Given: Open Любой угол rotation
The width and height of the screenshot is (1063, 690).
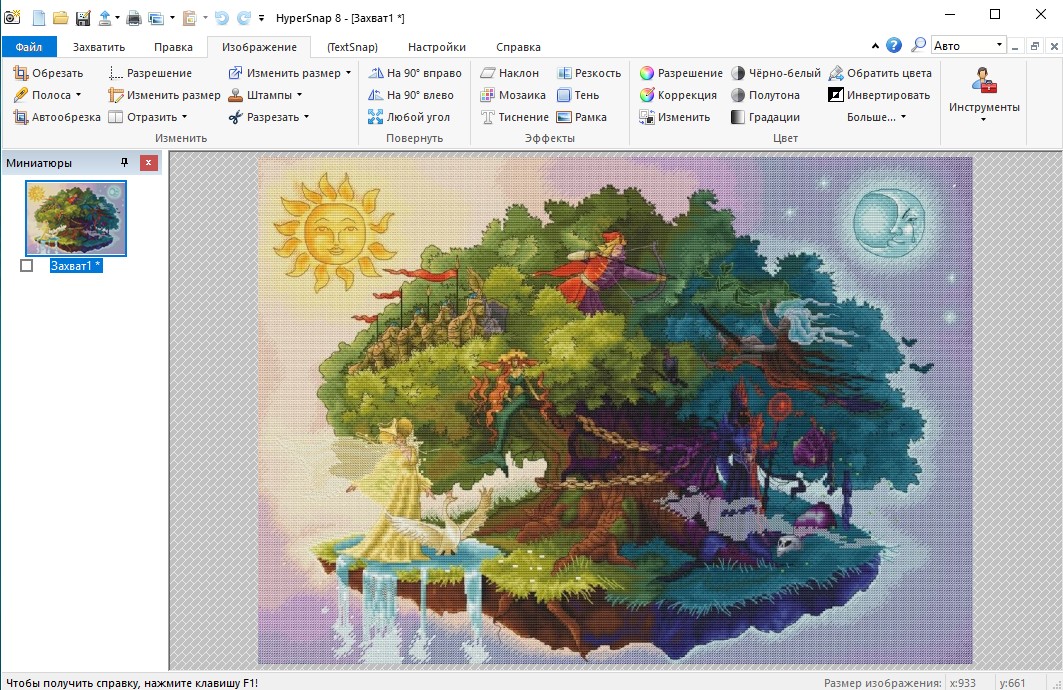Looking at the screenshot, I should pos(409,117).
